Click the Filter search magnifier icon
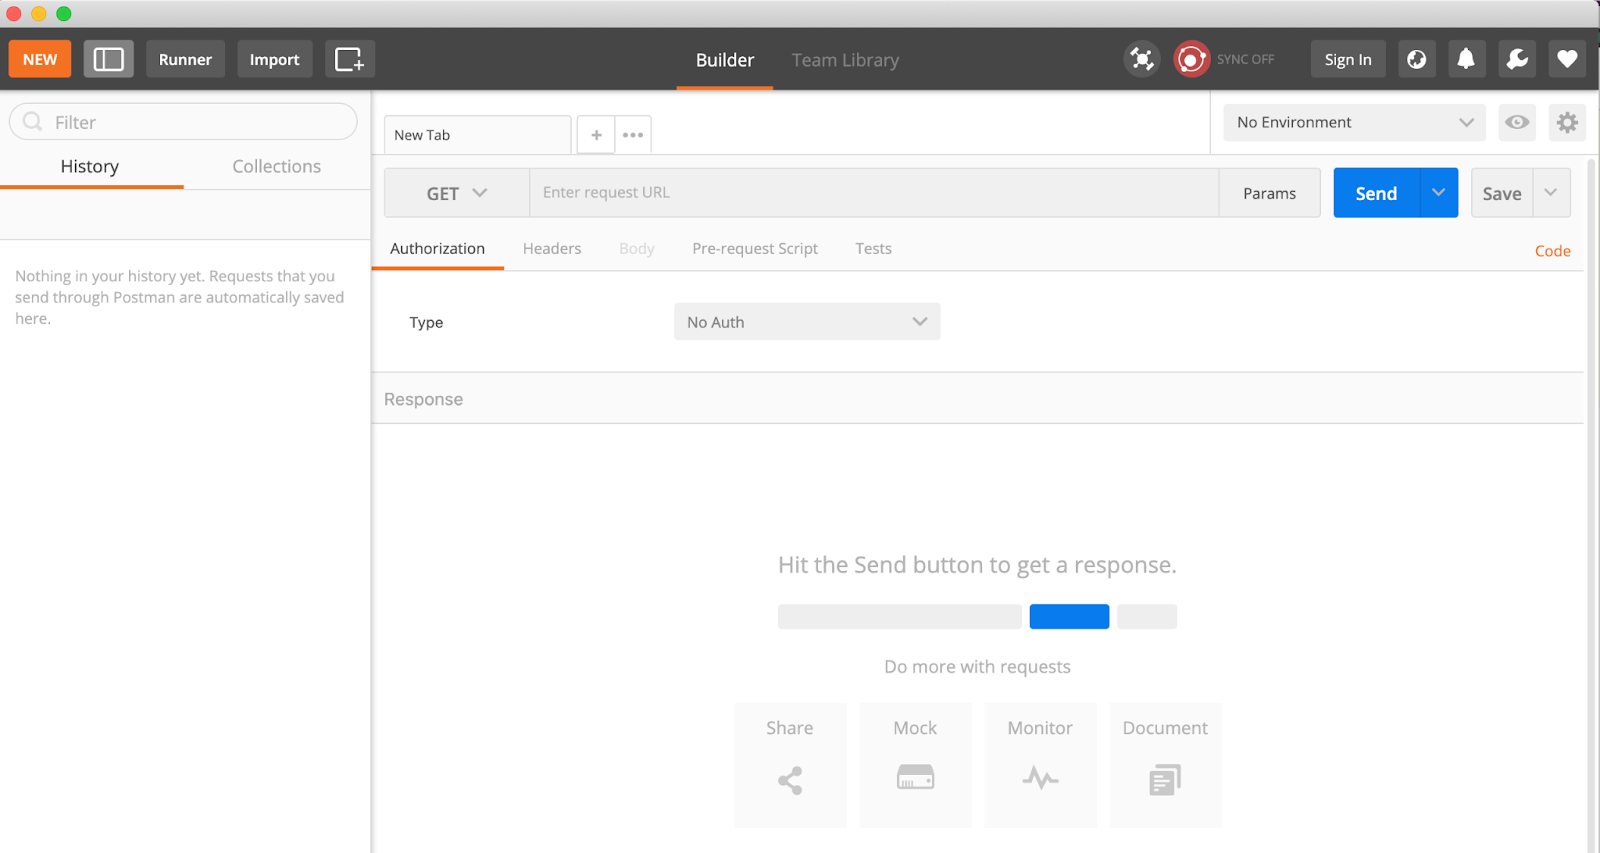Screen dimensions: 1600x853 pos(33,122)
